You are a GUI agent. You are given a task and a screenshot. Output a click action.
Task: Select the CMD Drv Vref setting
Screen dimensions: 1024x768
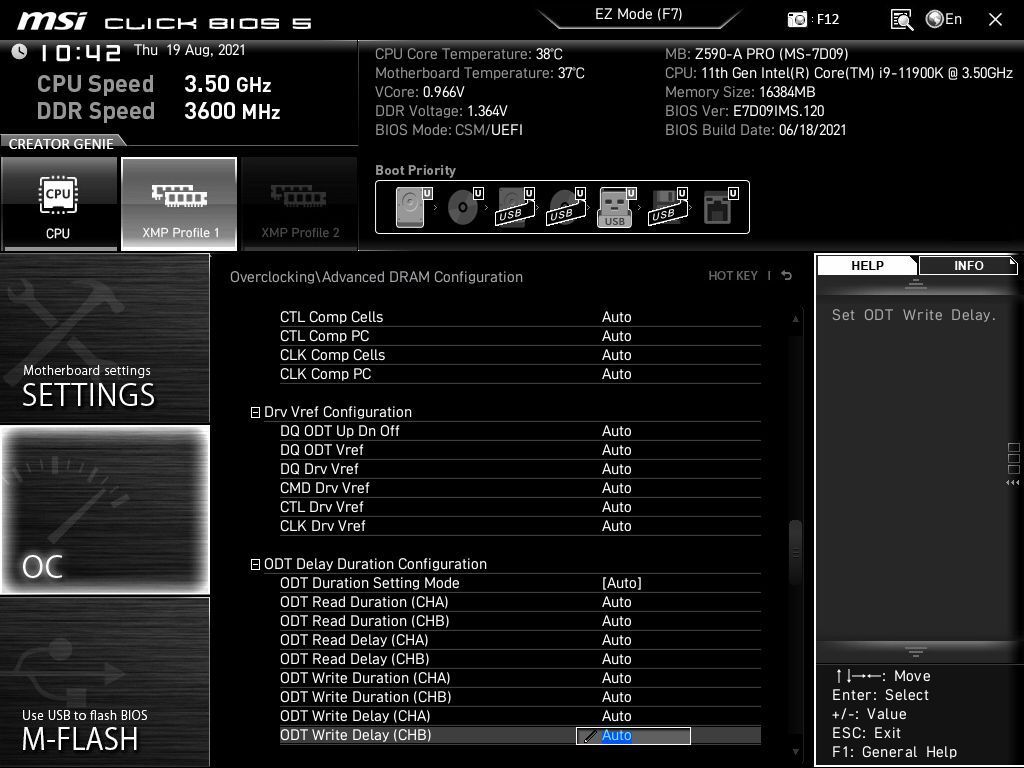tap(520, 488)
